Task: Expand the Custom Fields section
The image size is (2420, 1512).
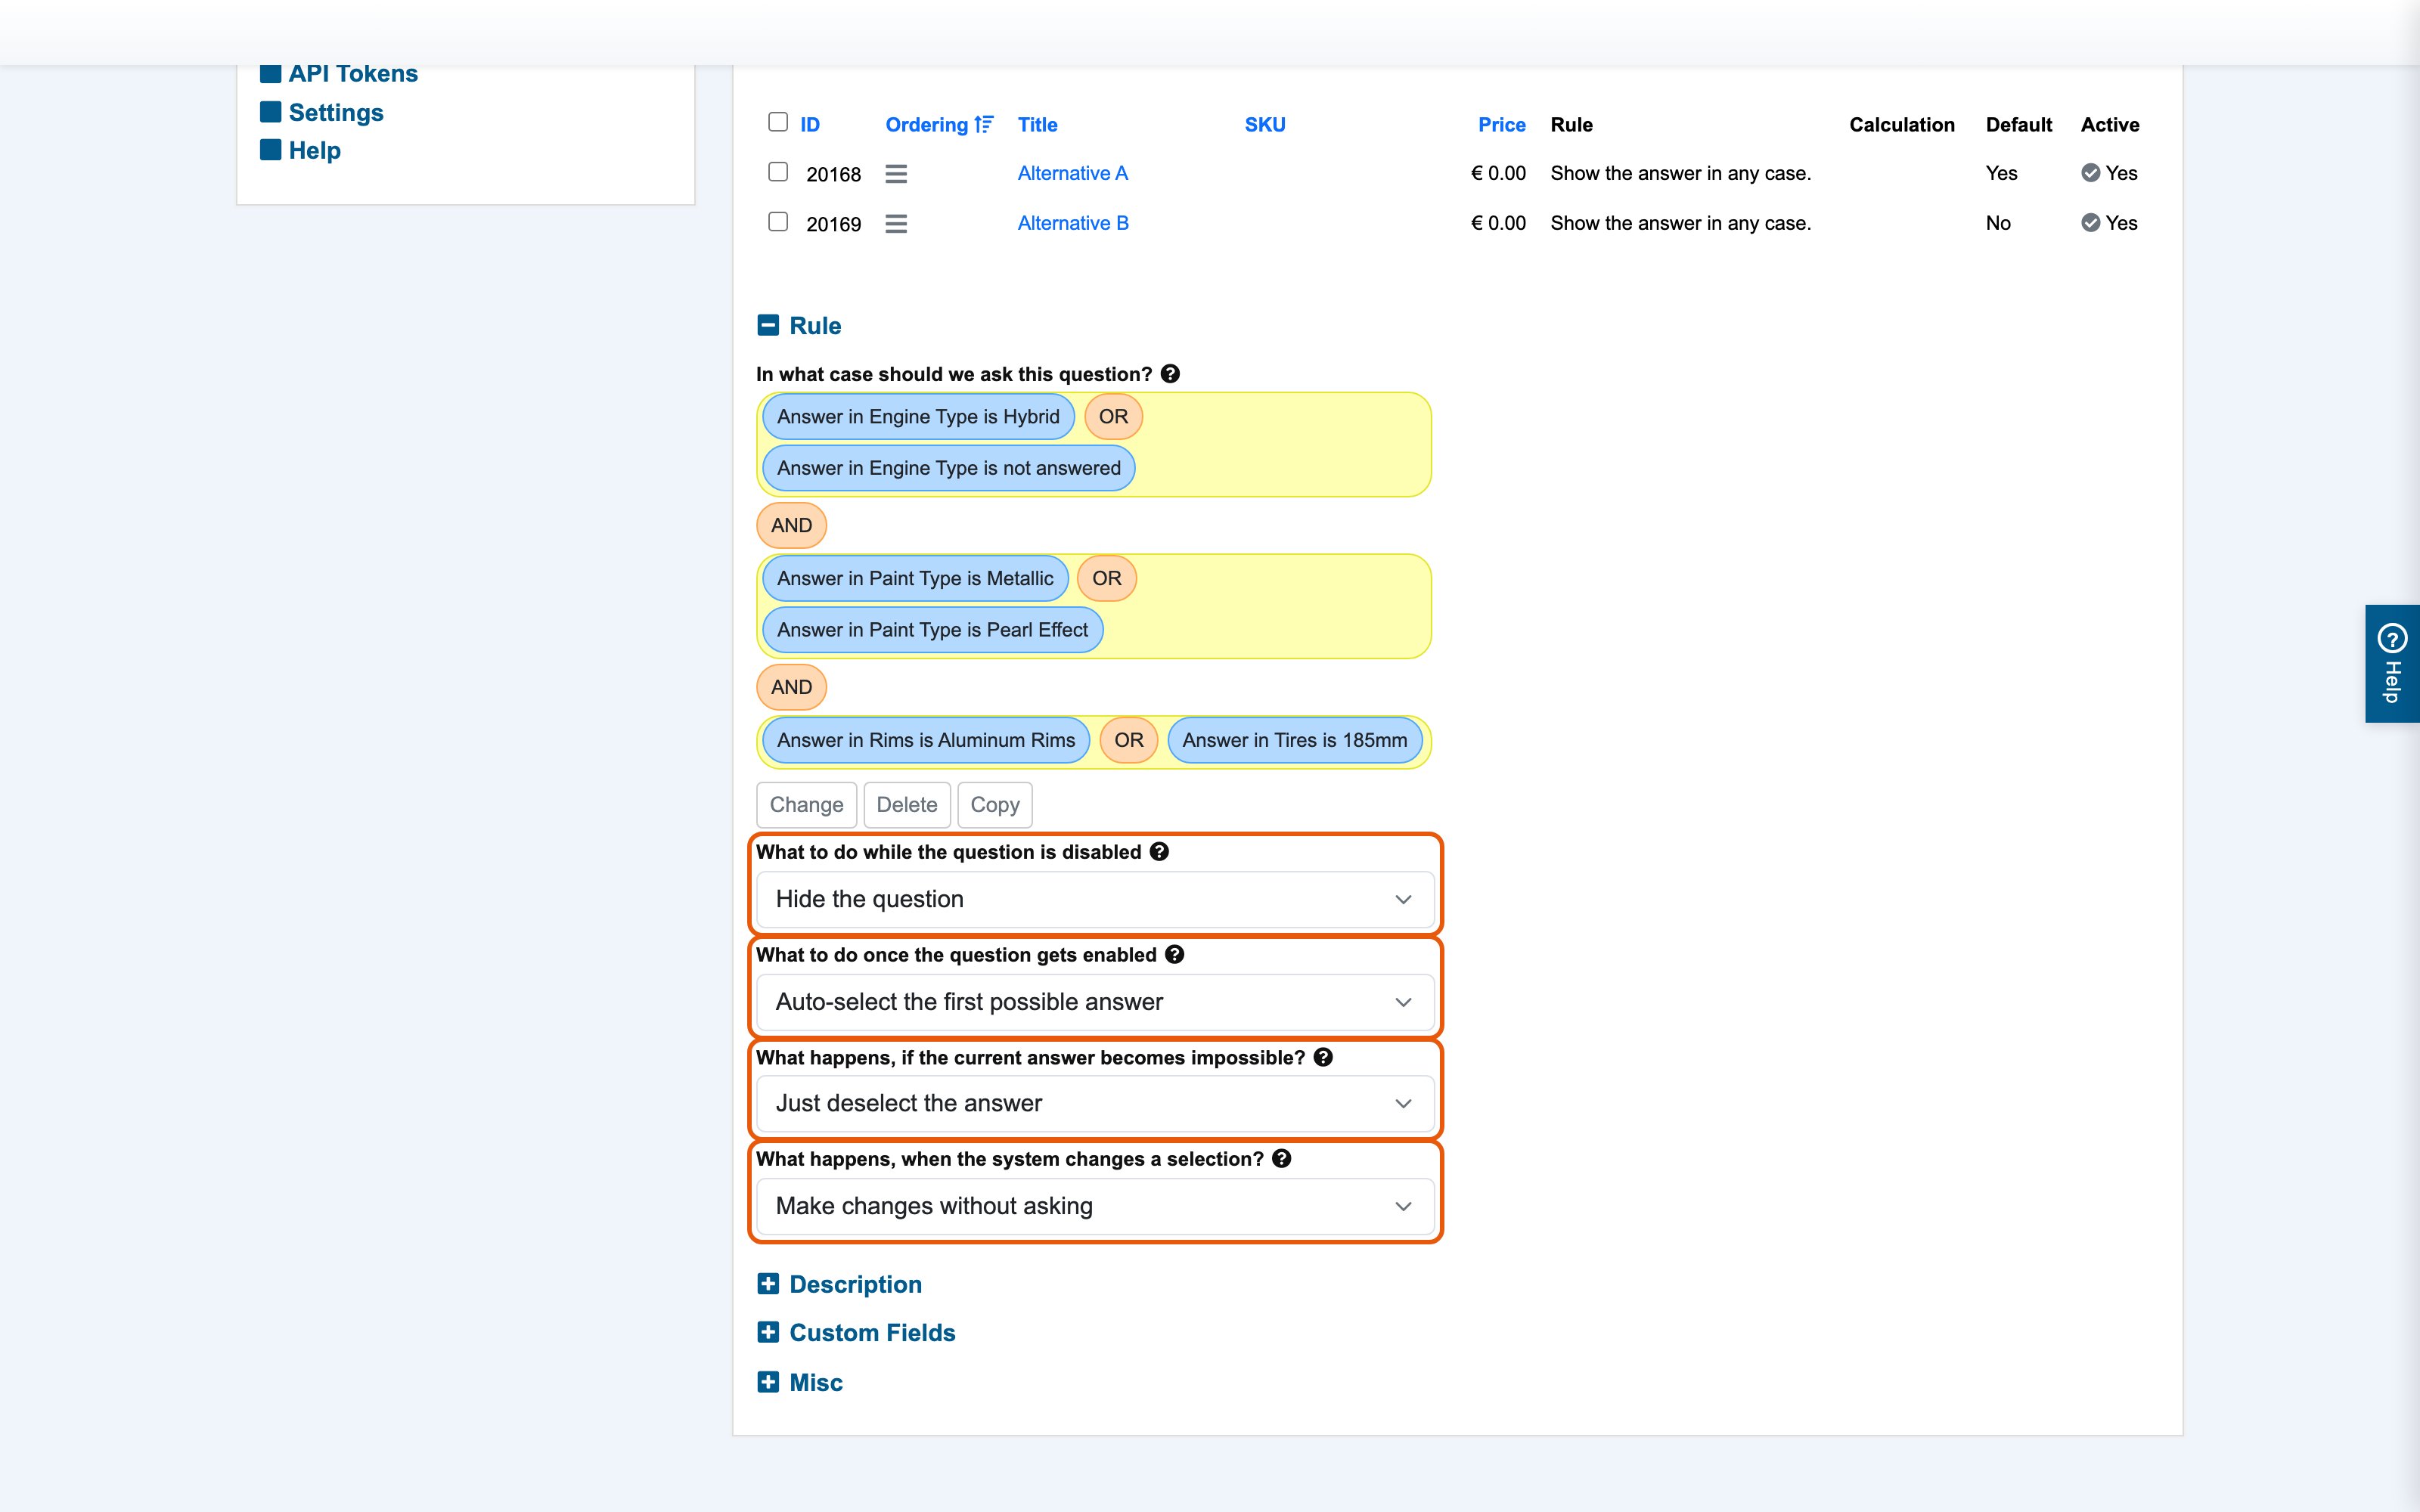Action: pyautogui.click(x=768, y=1332)
